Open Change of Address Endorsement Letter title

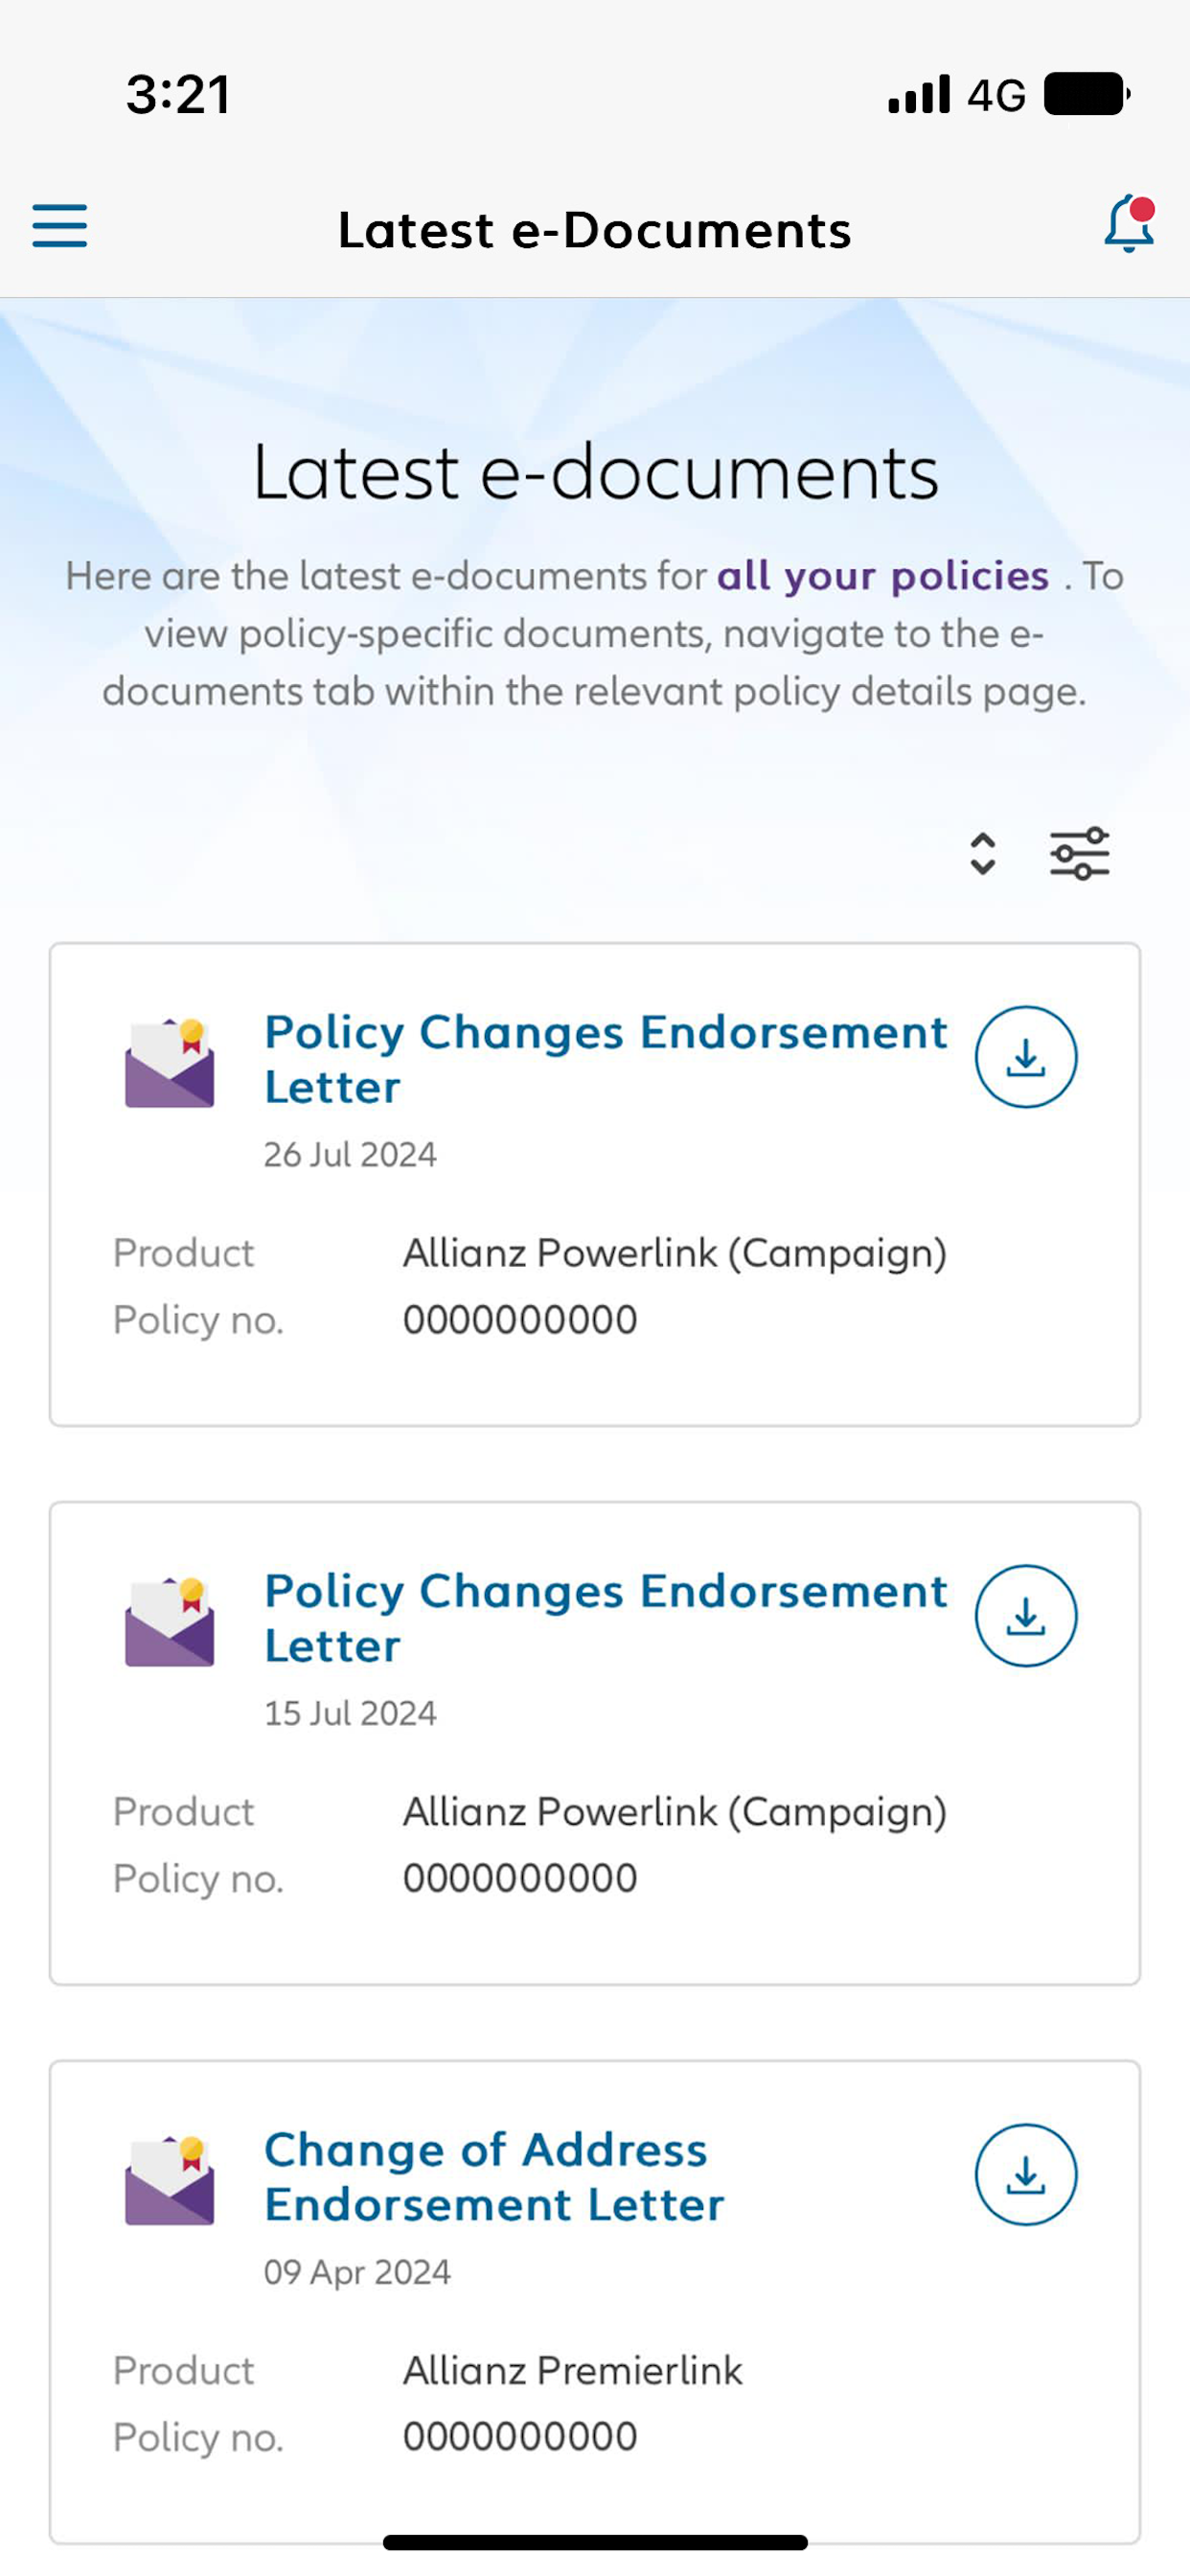494,2177
